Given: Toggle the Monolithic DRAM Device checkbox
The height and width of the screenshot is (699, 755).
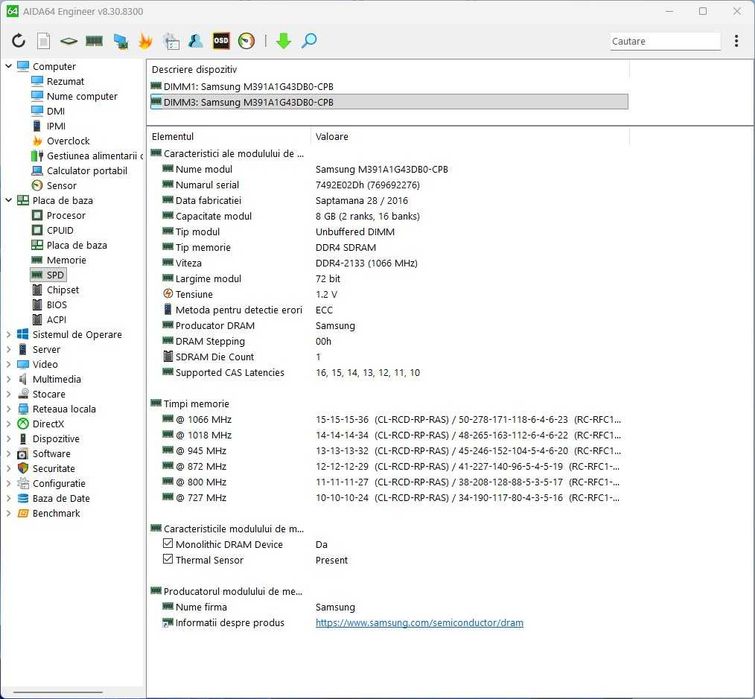Looking at the screenshot, I should coord(168,544).
